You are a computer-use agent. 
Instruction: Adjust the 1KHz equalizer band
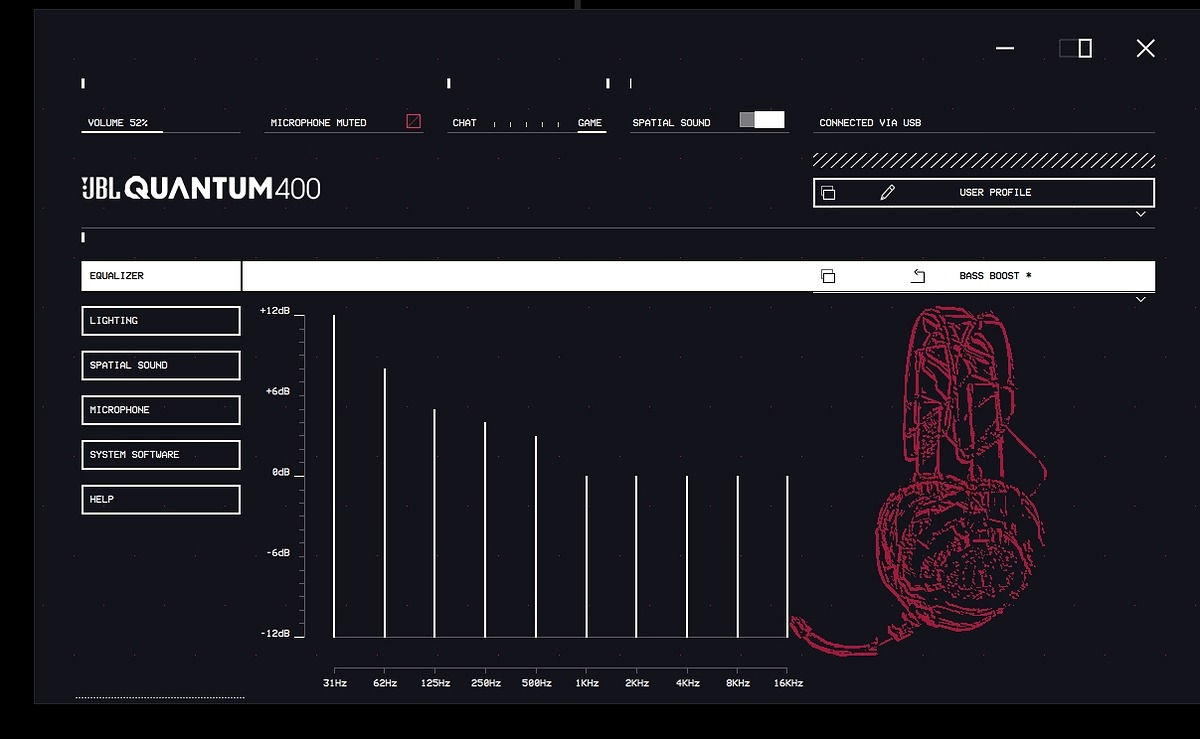point(586,557)
